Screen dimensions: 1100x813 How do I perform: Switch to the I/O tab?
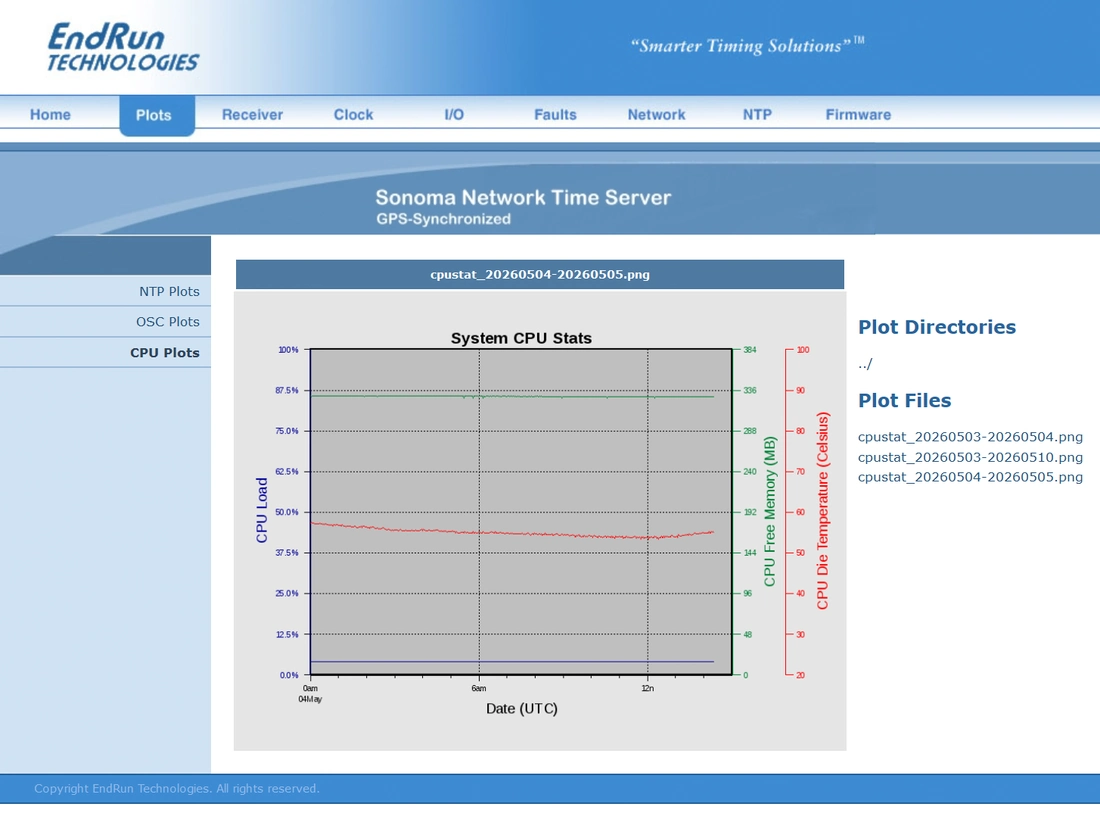click(x=454, y=114)
